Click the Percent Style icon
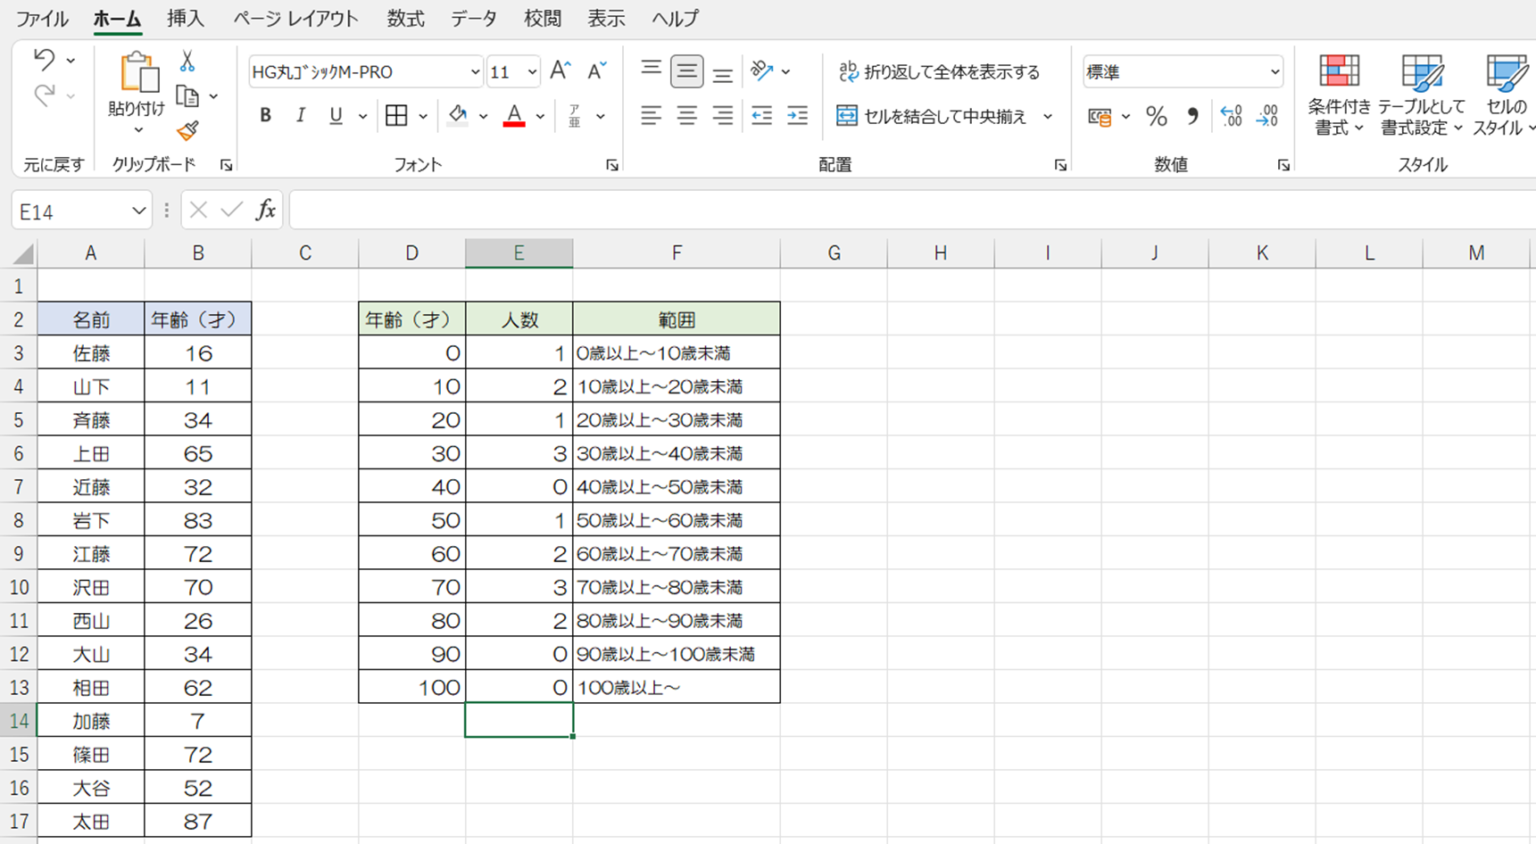 [1156, 116]
